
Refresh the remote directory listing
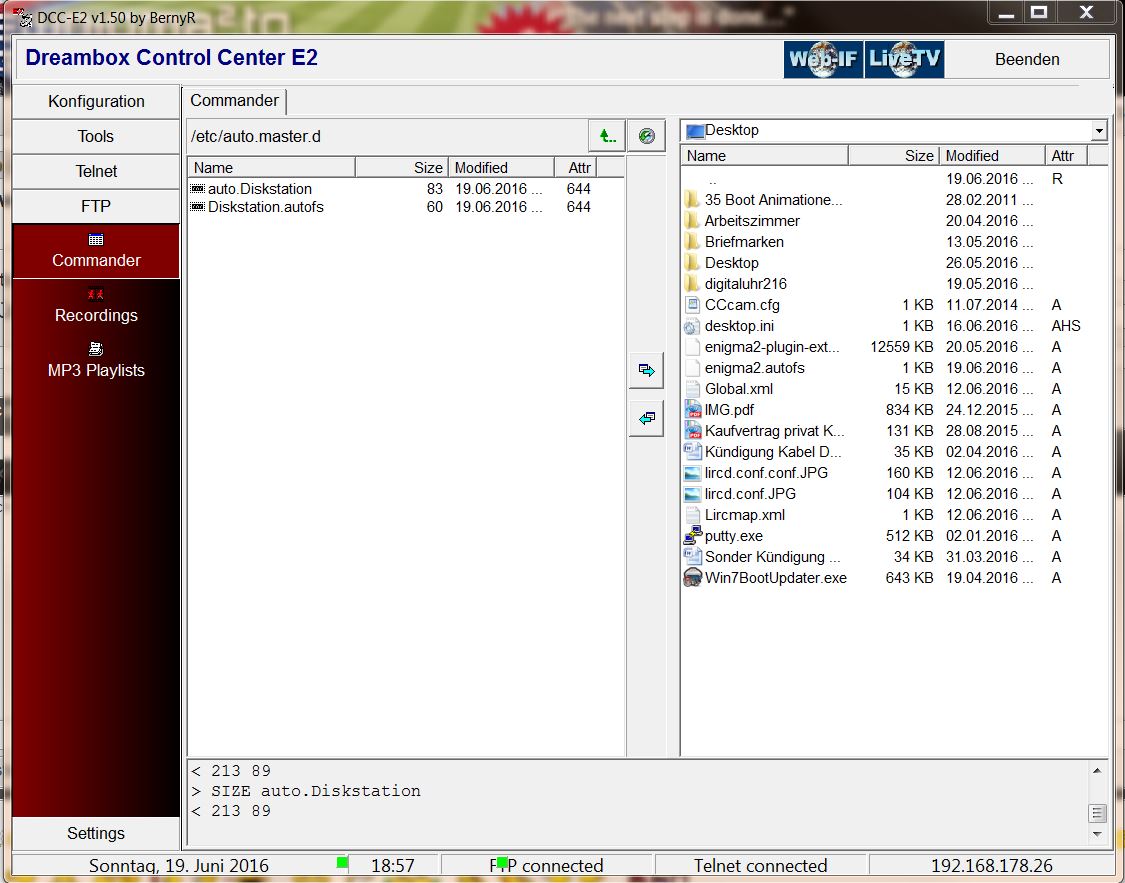(x=647, y=136)
